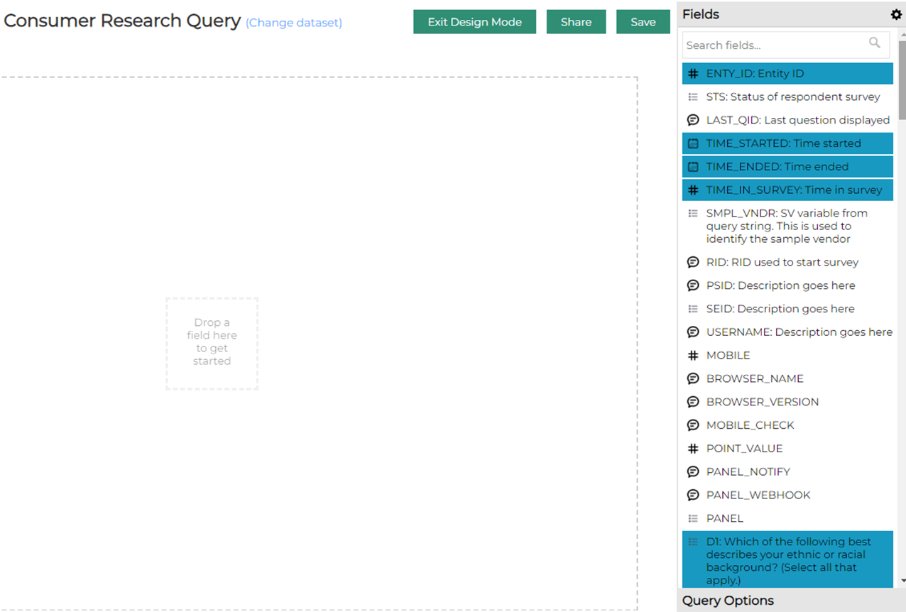Focus the Search fields input box
Viewport: 906px width, 612px height.
(774, 45)
